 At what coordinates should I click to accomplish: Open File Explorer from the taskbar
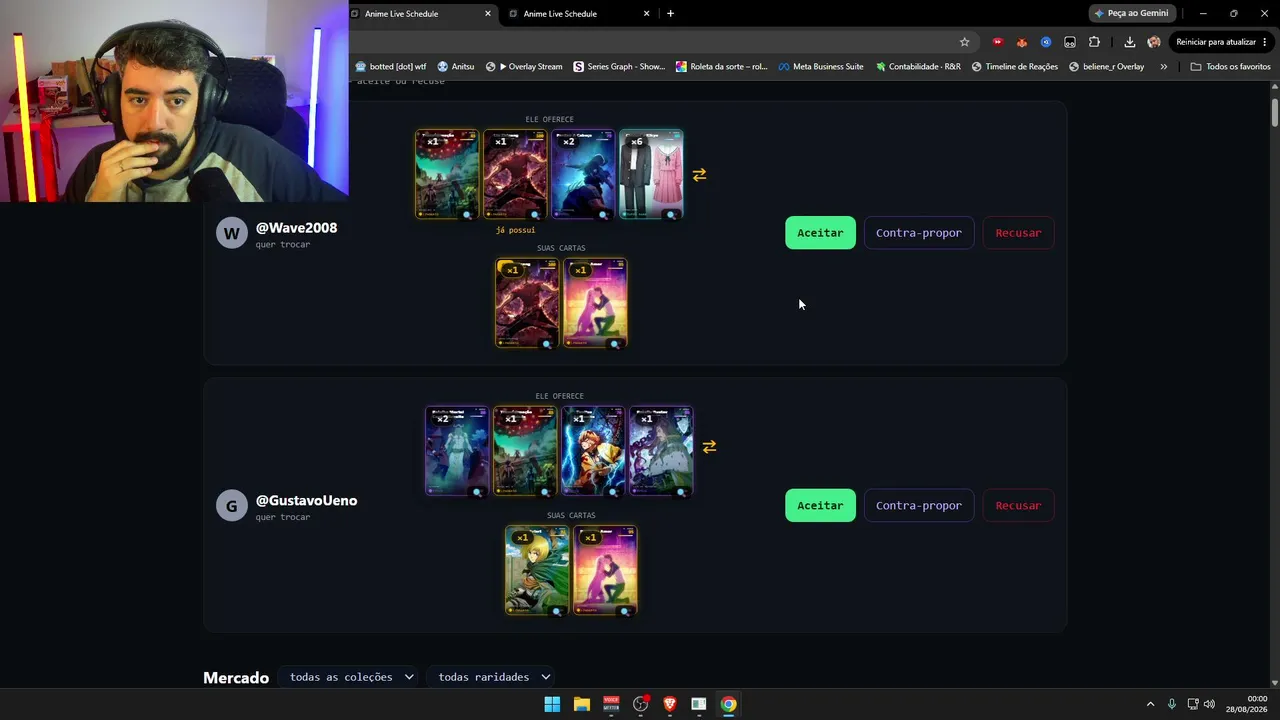click(581, 704)
